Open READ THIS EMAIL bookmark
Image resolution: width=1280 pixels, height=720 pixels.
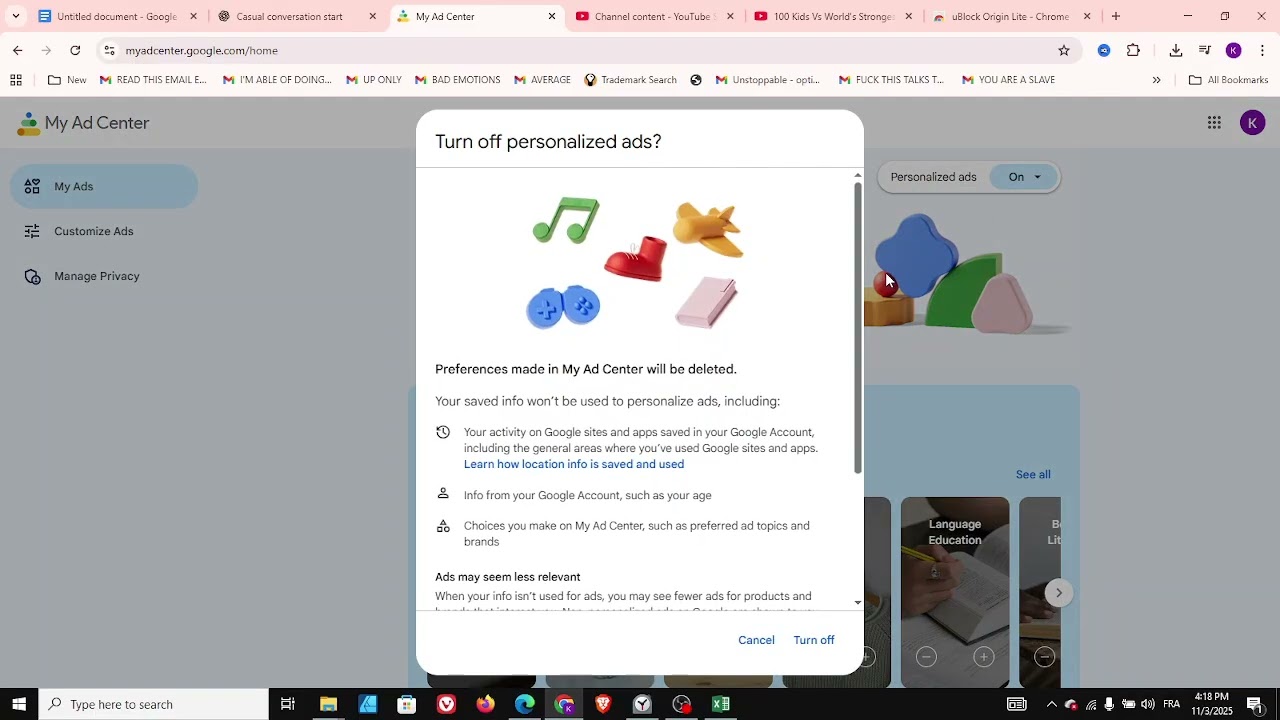153,80
